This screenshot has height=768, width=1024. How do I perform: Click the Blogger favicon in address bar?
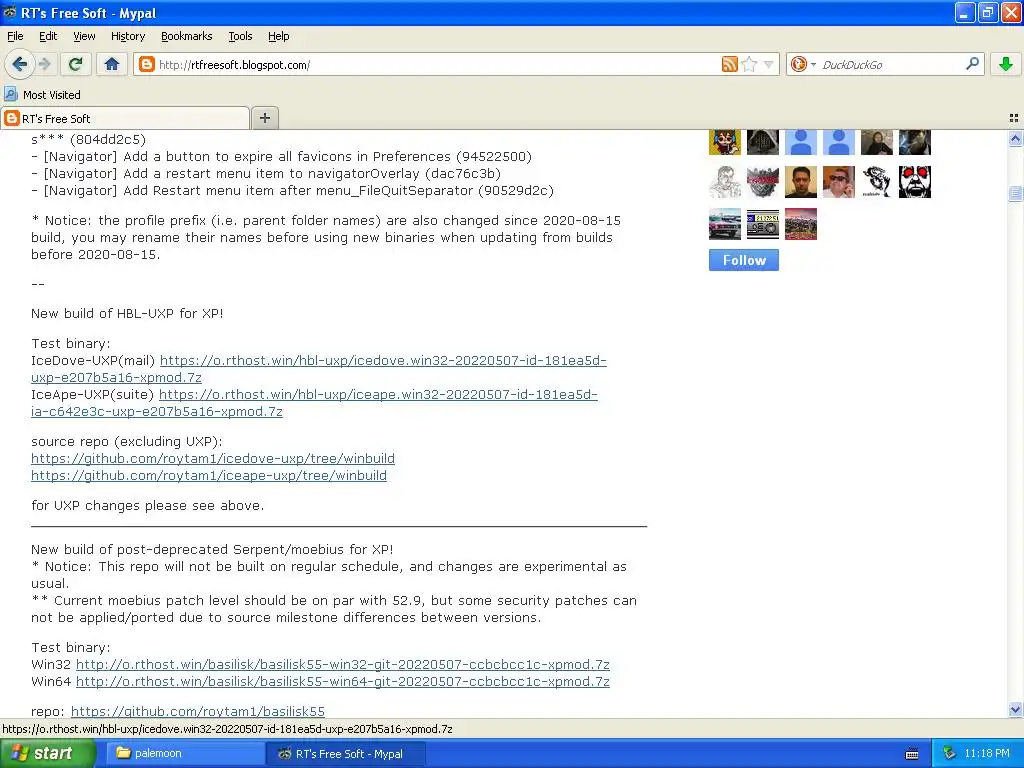[x=147, y=64]
